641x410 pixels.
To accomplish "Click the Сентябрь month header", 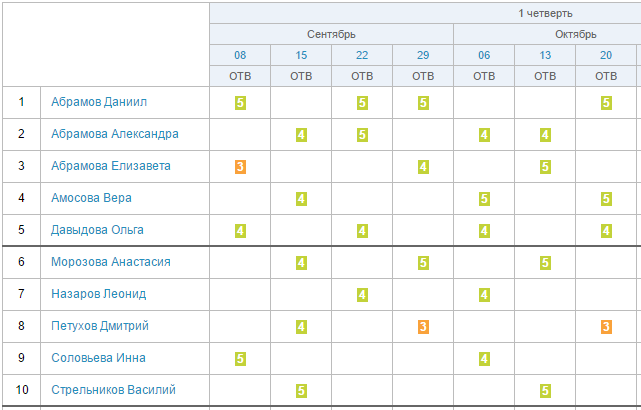I will [332, 34].
